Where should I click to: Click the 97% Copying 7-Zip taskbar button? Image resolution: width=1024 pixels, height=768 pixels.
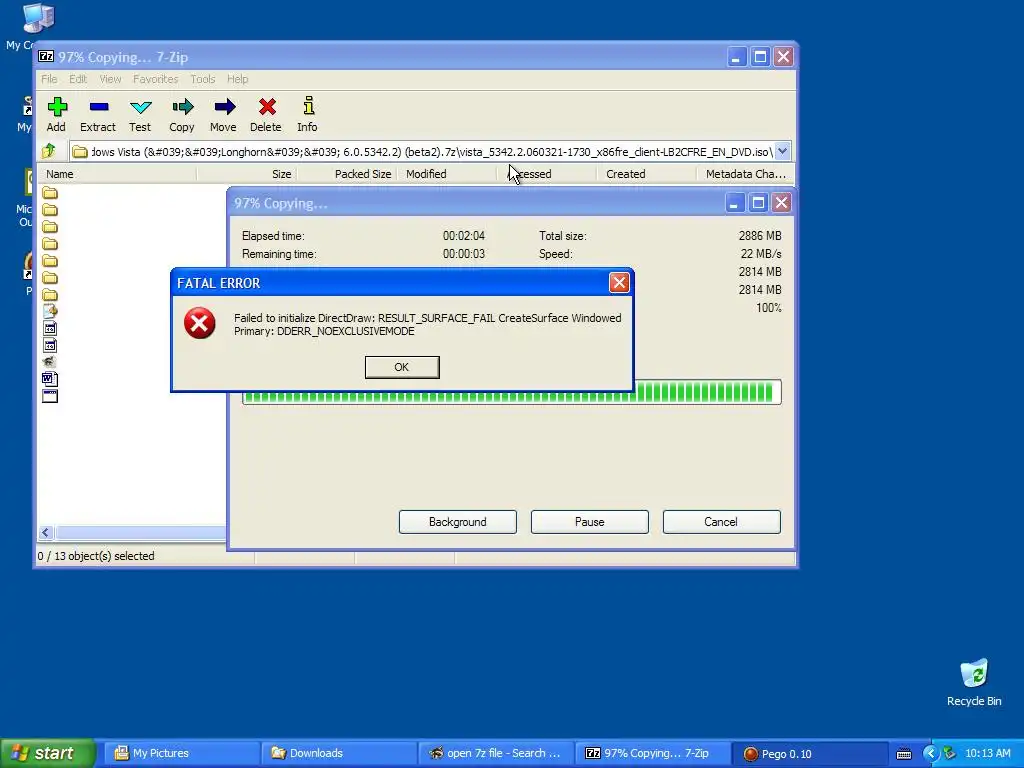point(652,754)
